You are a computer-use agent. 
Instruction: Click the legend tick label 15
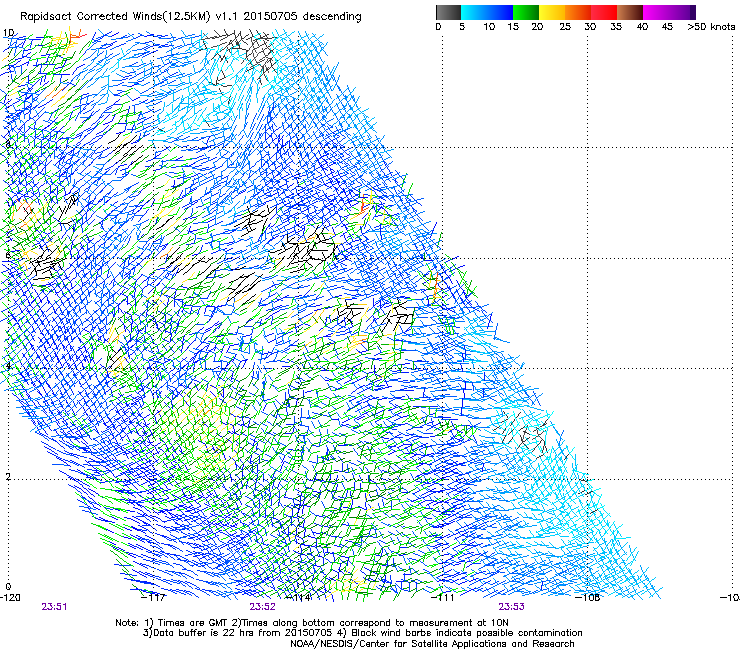tap(513, 26)
